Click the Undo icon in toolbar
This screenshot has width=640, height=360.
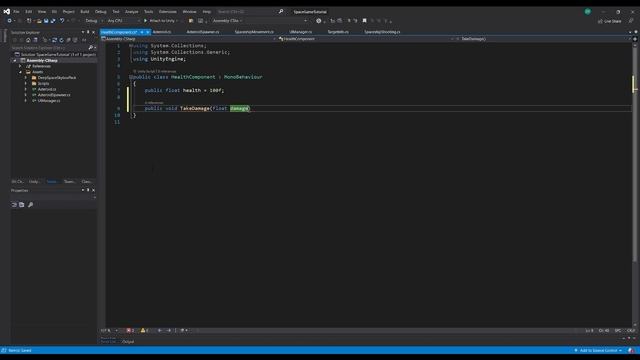(62, 20)
